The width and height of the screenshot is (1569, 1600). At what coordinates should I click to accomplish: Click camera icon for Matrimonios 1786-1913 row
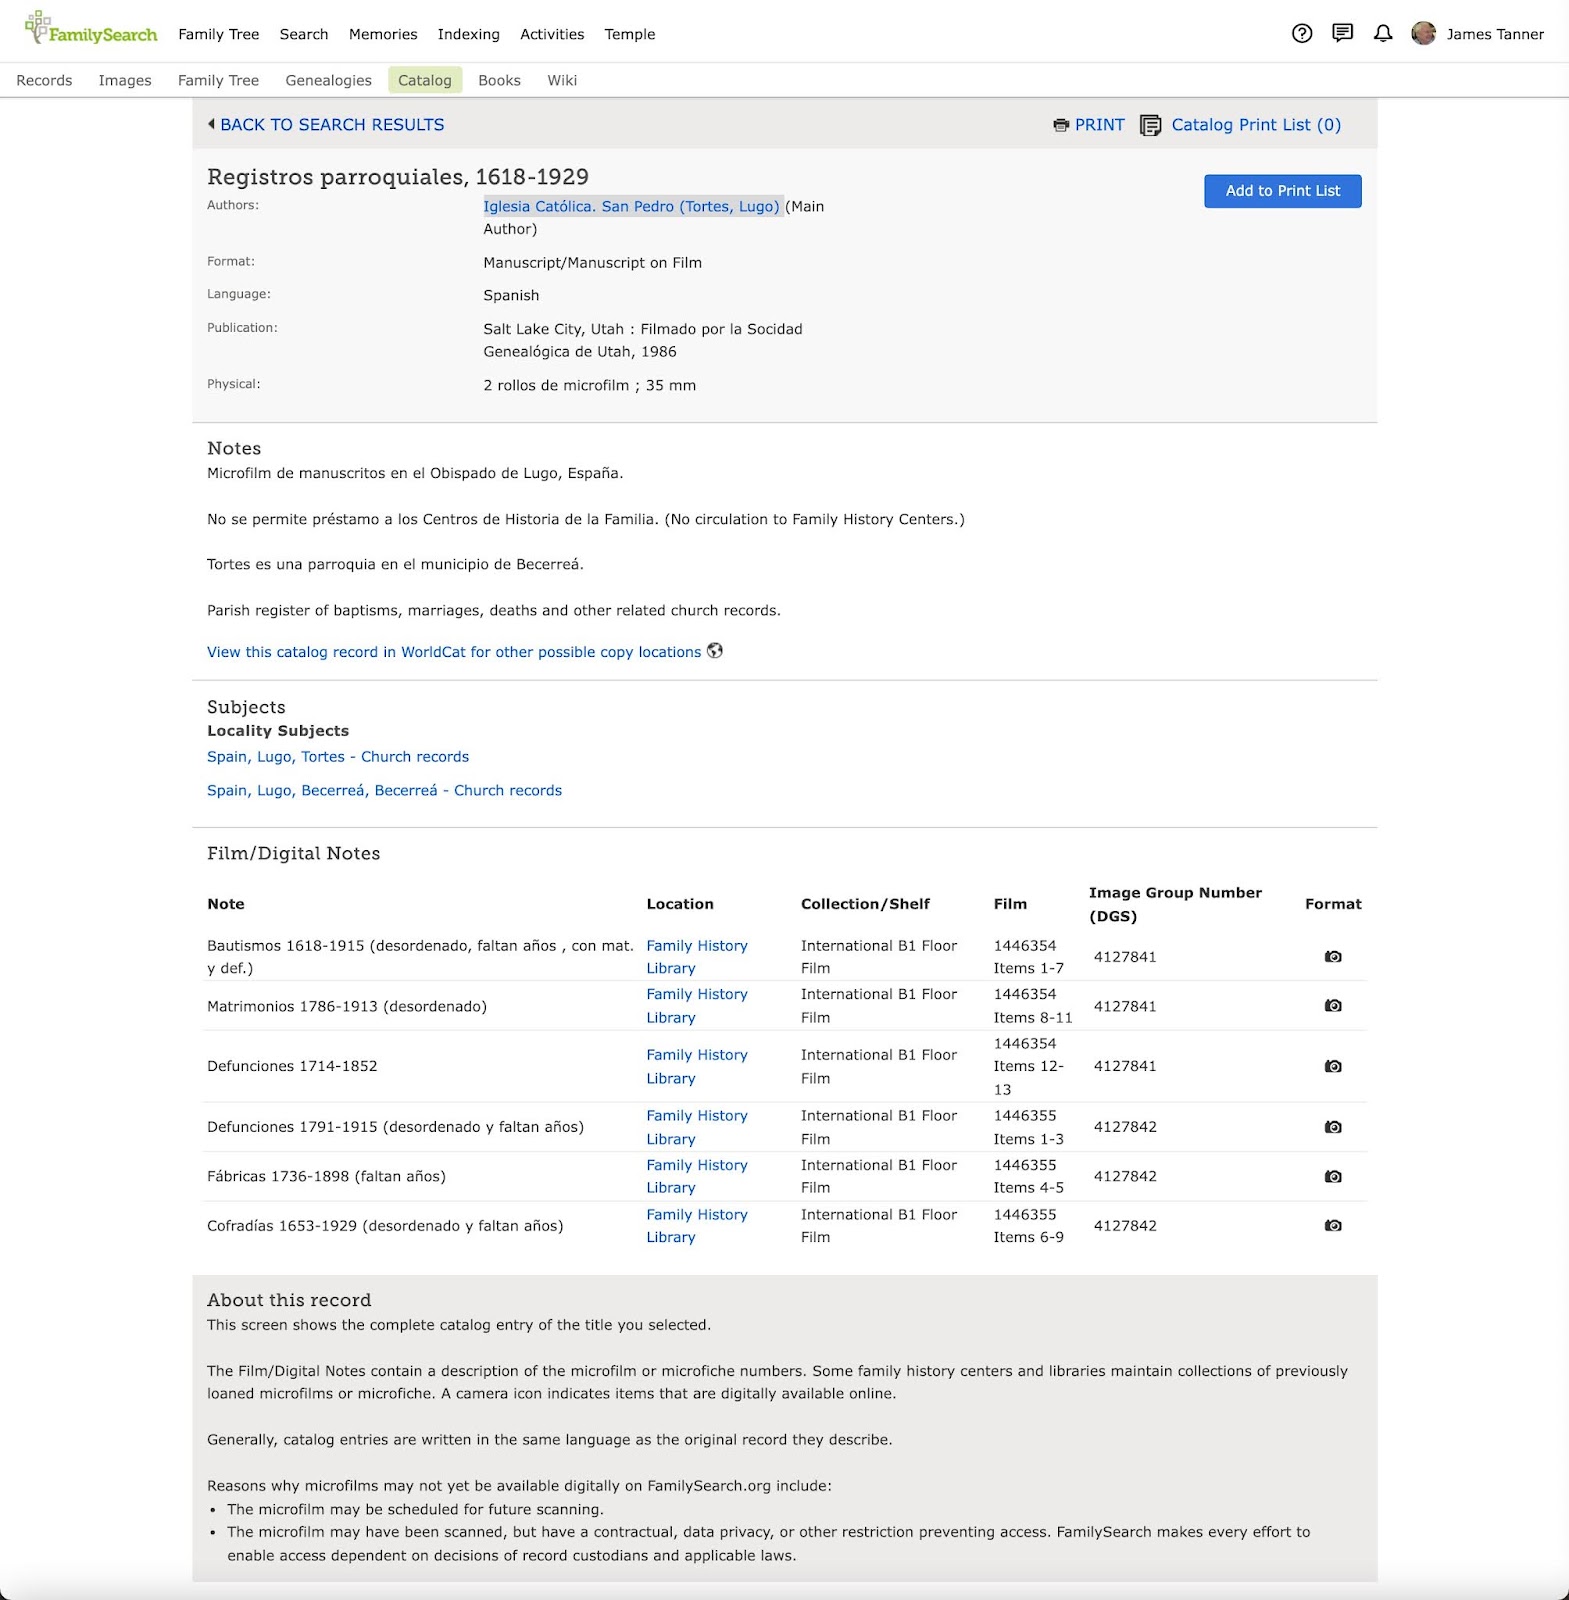[1333, 1006]
